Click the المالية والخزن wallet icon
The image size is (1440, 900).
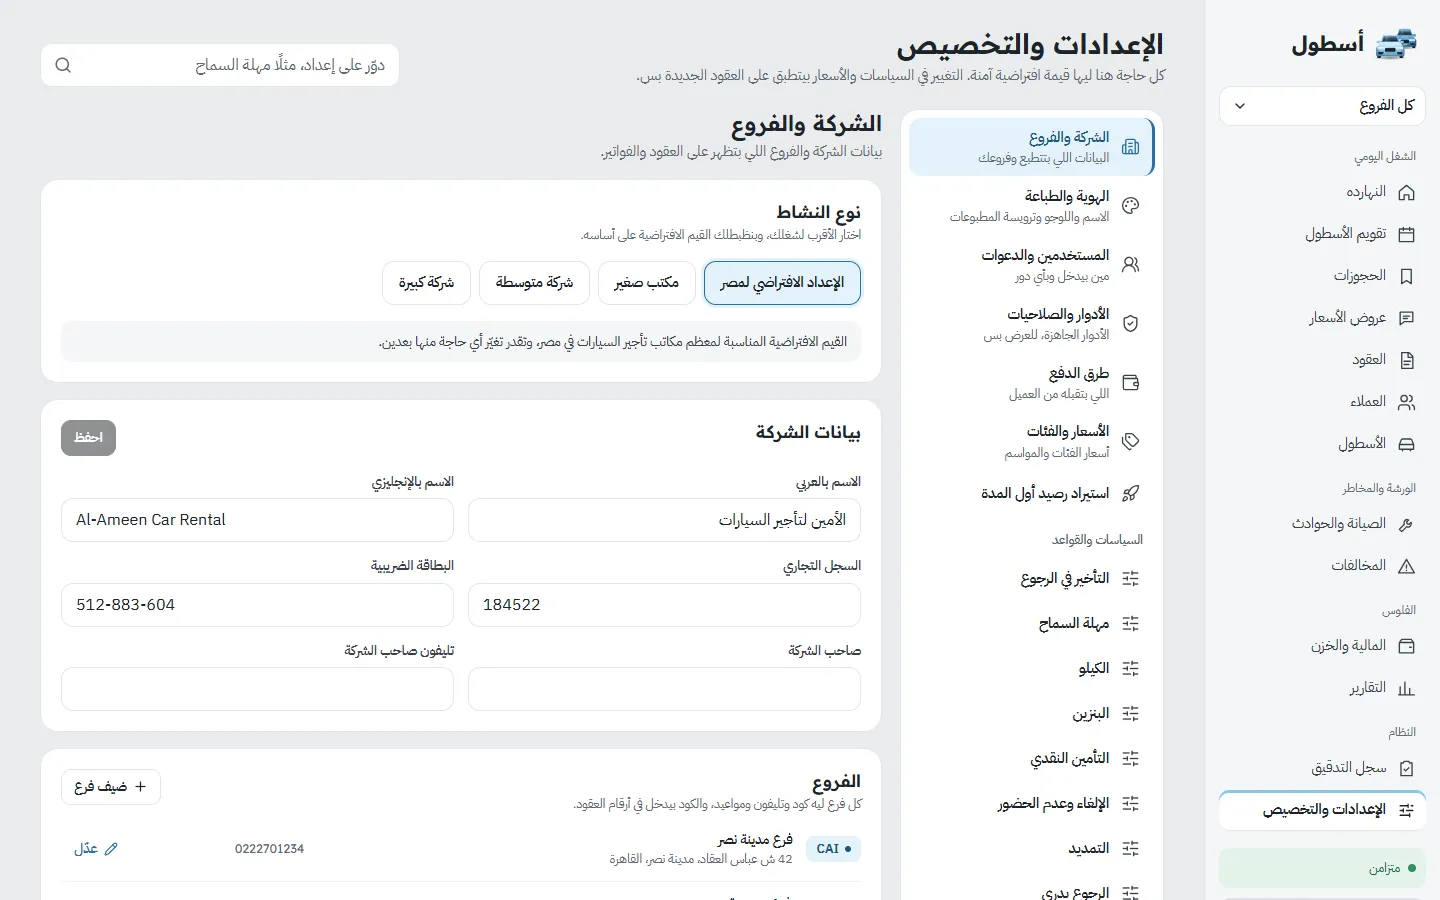pyautogui.click(x=1406, y=646)
